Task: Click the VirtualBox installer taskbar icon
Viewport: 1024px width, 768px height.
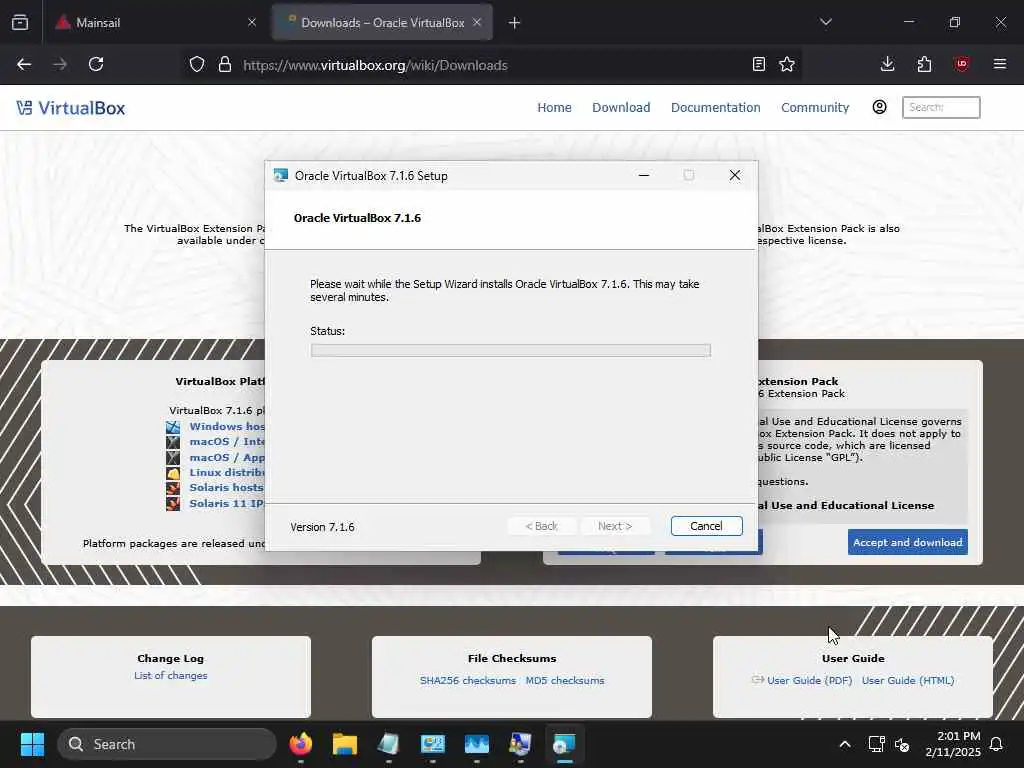Action: [x=564, y=744]
